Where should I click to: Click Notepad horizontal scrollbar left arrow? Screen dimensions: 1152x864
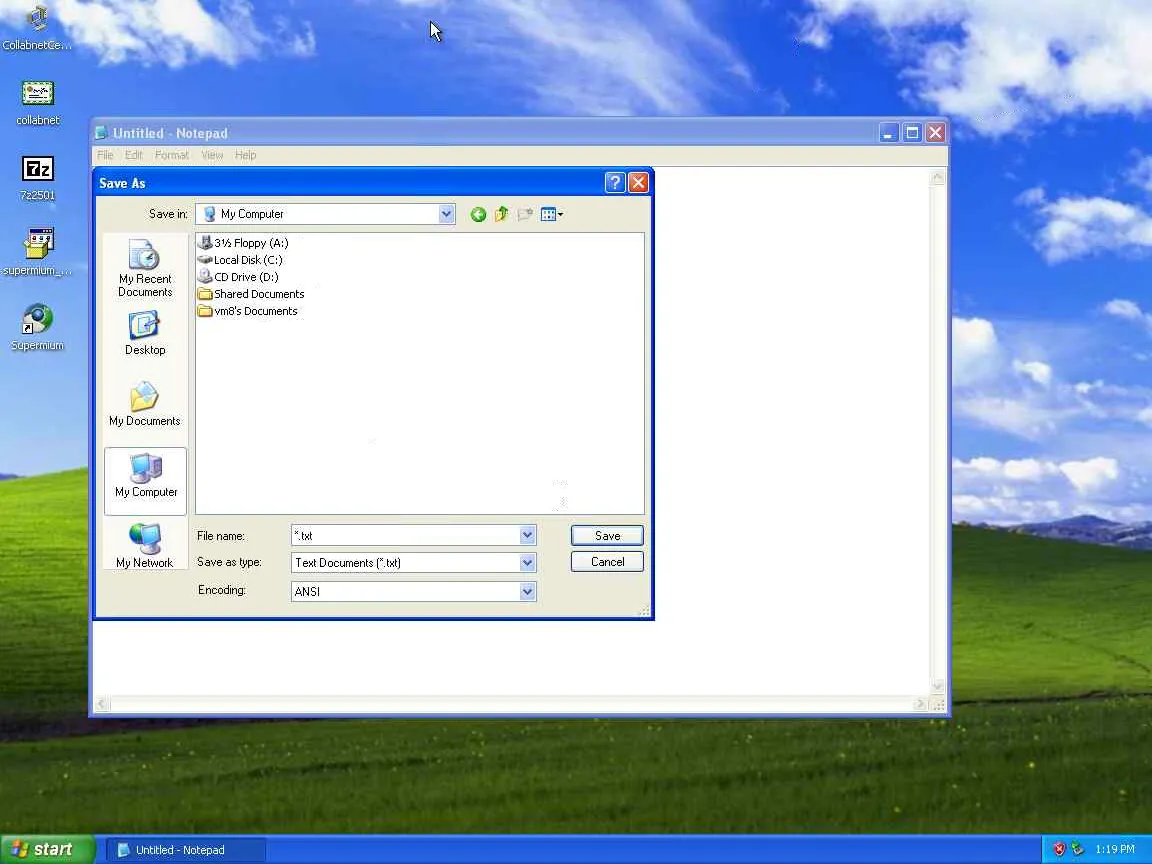[102, 705]
